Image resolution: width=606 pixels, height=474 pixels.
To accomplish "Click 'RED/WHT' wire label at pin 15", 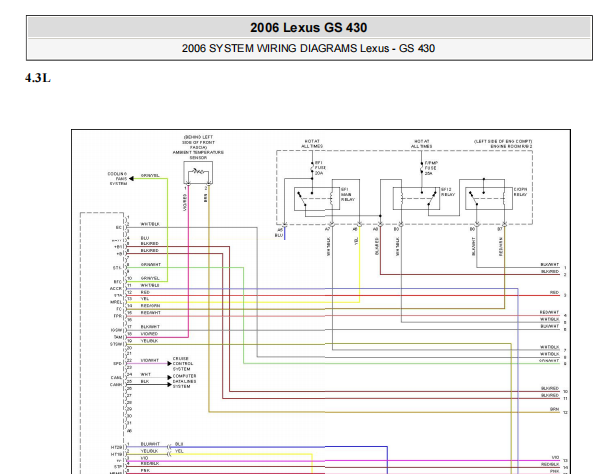I will 151,313.
